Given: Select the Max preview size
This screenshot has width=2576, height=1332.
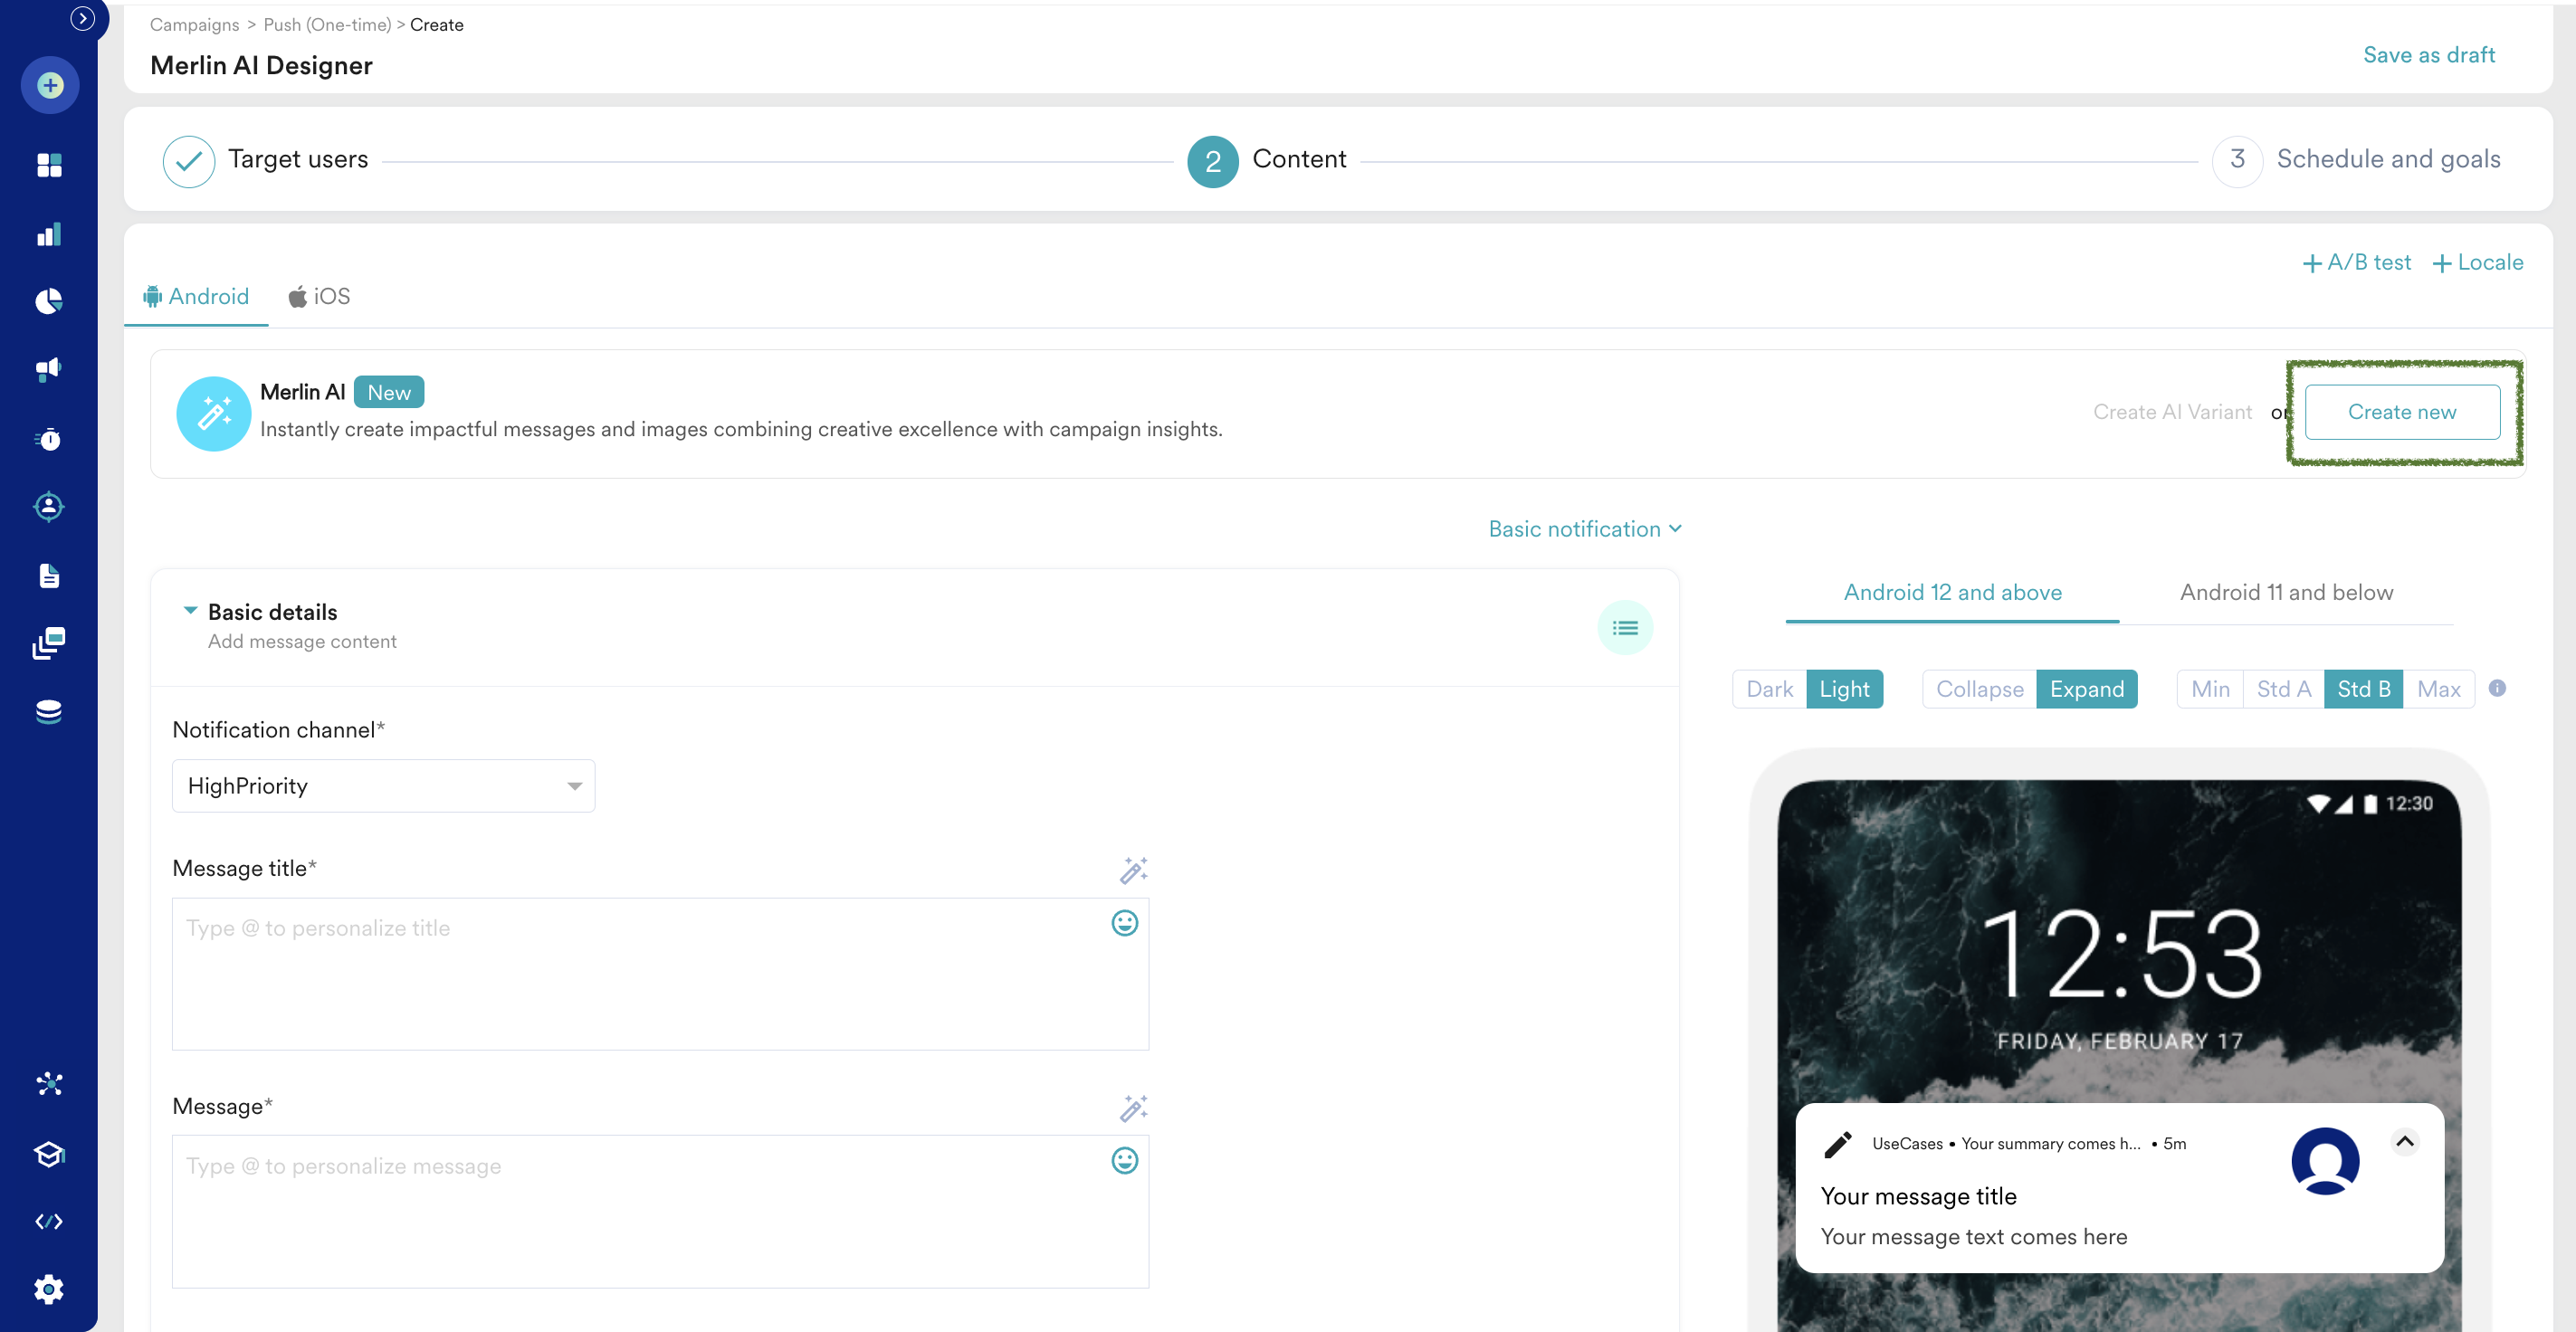Looking at the screenshot, I should [2439, 689].
